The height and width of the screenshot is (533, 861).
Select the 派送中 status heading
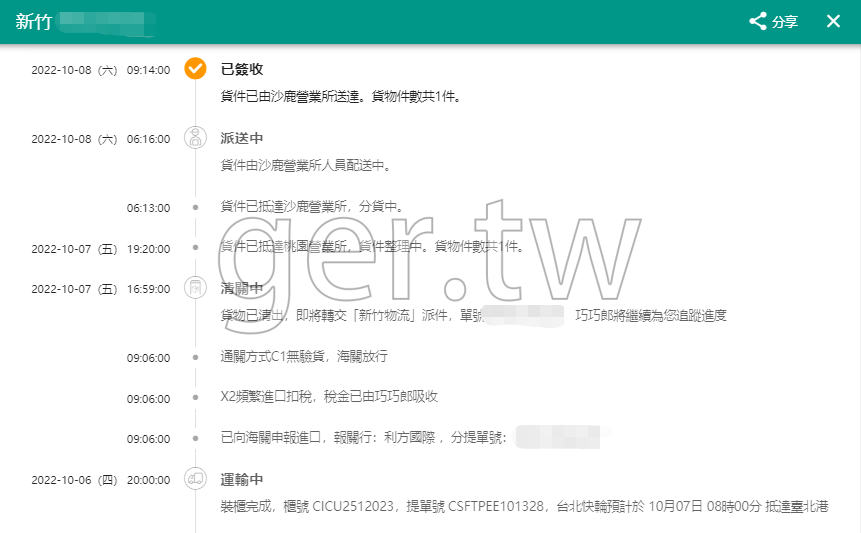pyautogui.click(x=242, y=138)
